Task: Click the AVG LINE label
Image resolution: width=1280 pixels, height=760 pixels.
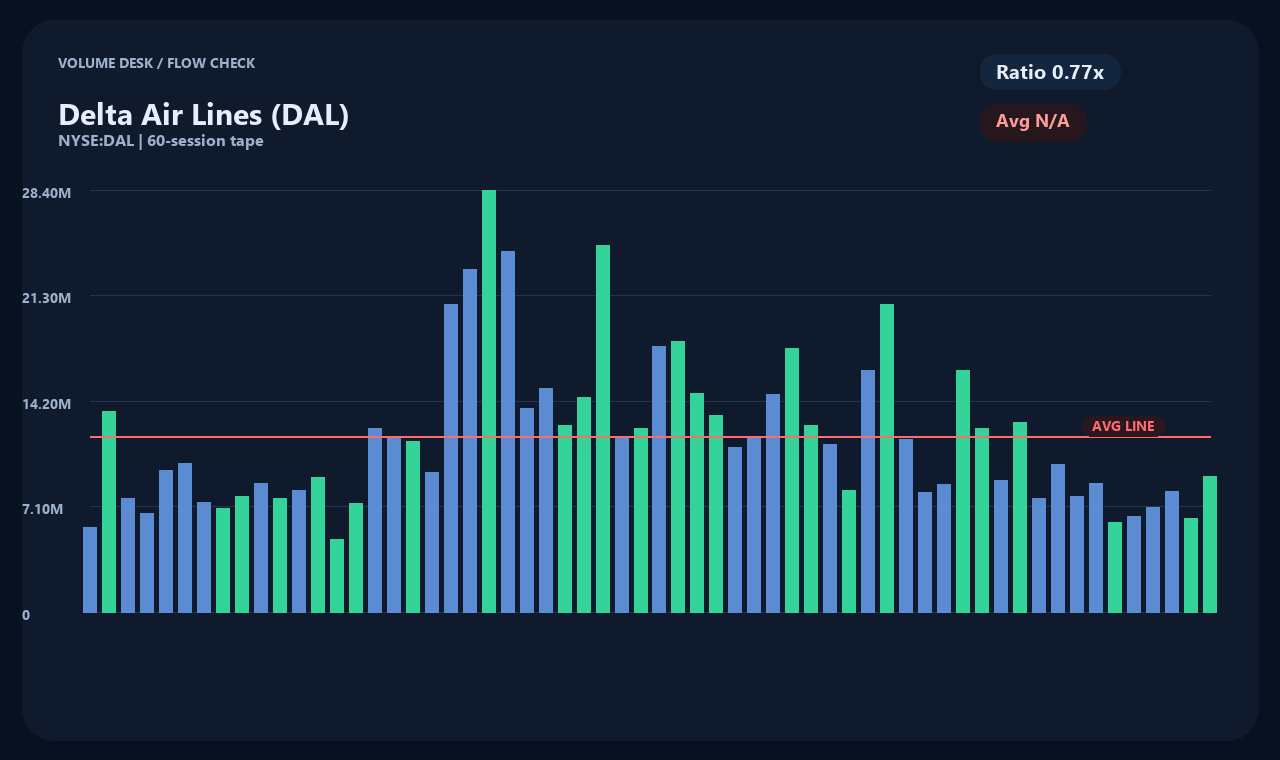Action: pos(1123,426)
